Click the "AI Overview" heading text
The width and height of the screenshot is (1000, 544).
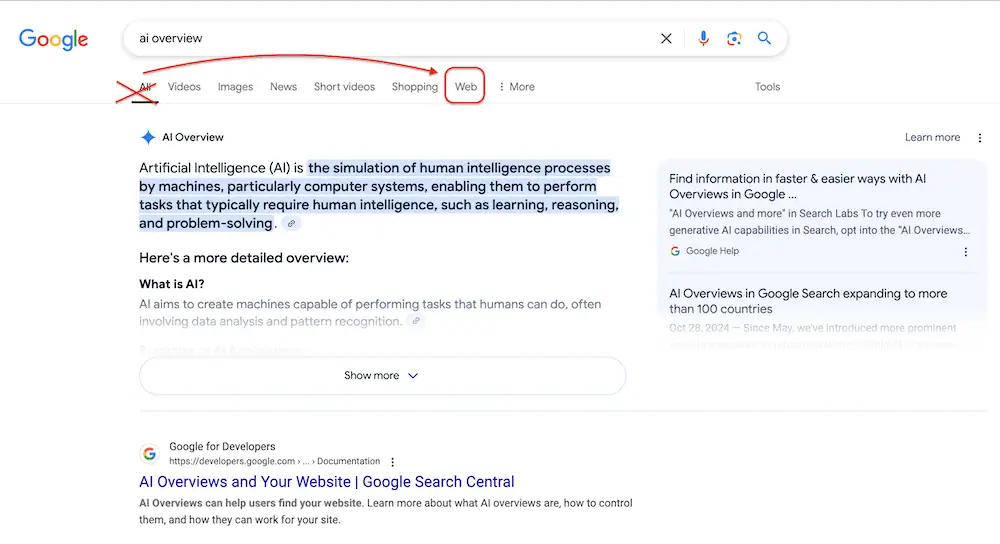[193, 137]
